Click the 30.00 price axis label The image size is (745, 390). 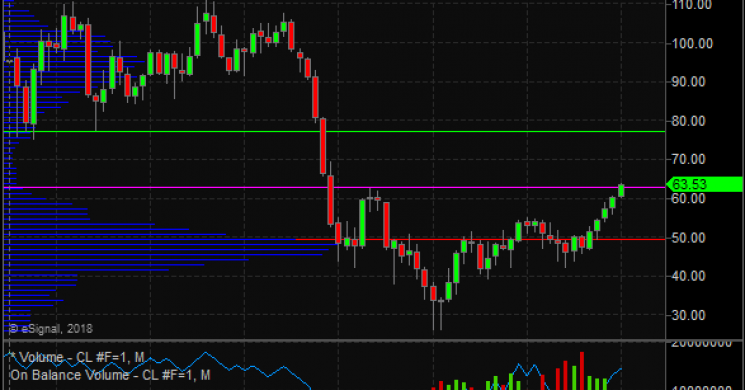(688, 315)
